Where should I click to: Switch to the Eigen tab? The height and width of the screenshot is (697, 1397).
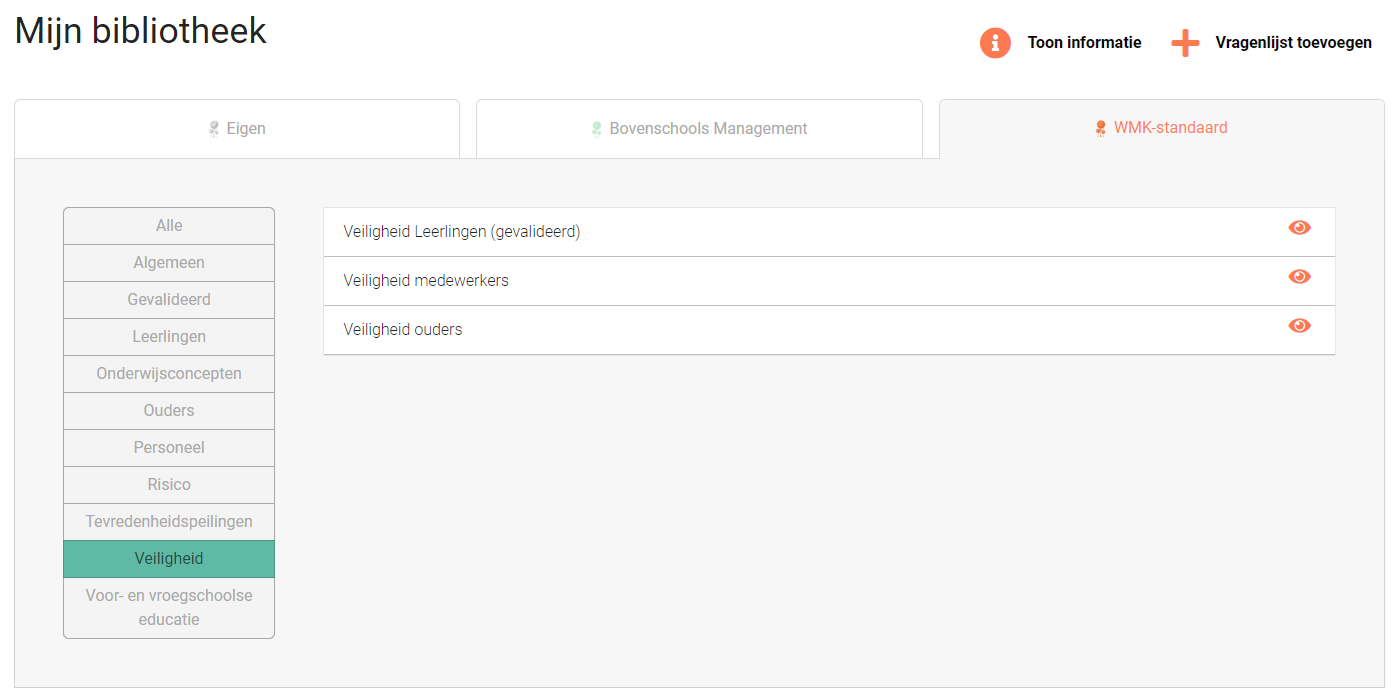pos(237,129)
